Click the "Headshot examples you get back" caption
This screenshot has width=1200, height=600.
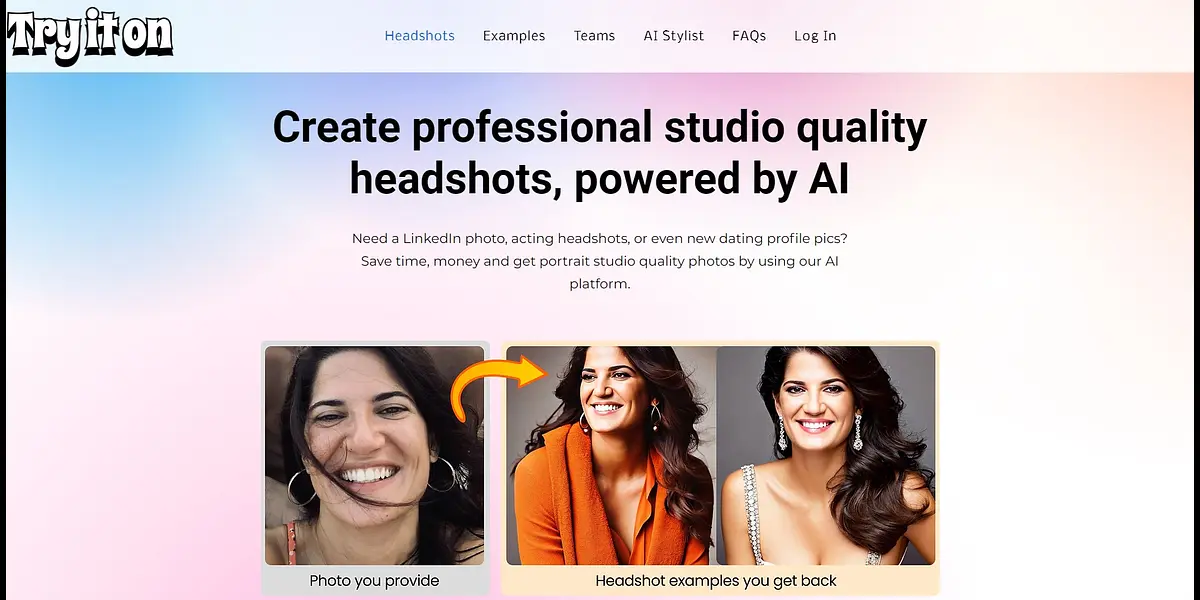coord(716,581)
